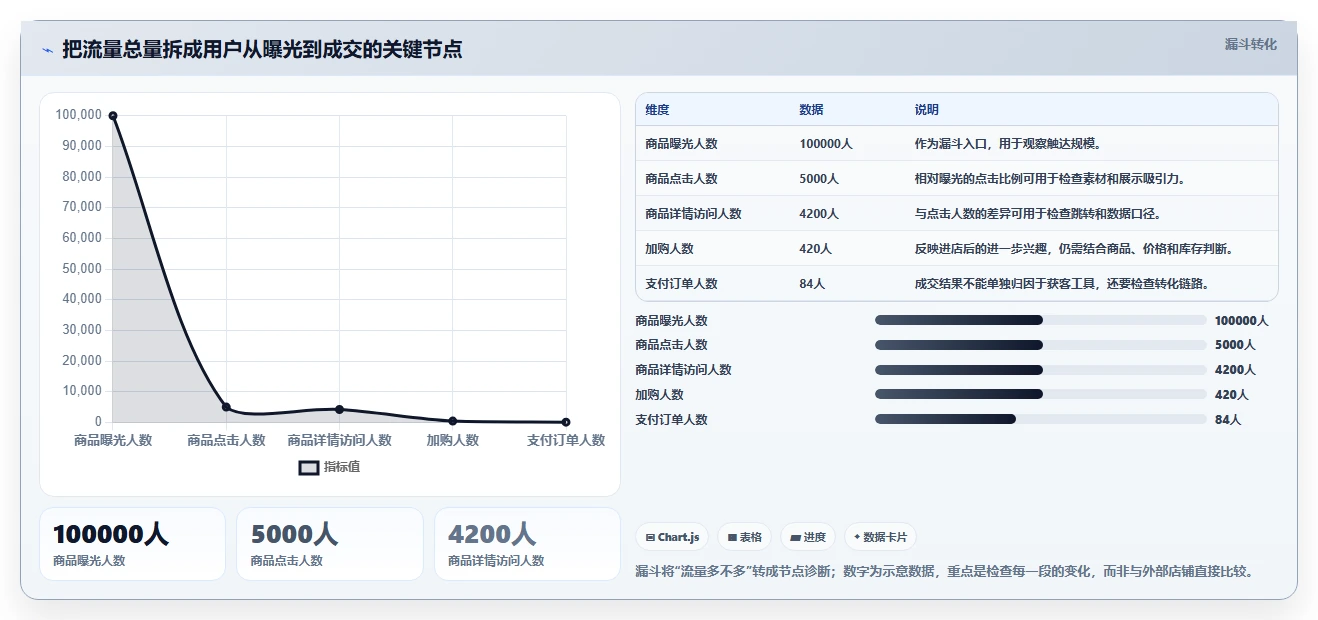Click the 支付订单人数 progress bar

click(1040, 419)
